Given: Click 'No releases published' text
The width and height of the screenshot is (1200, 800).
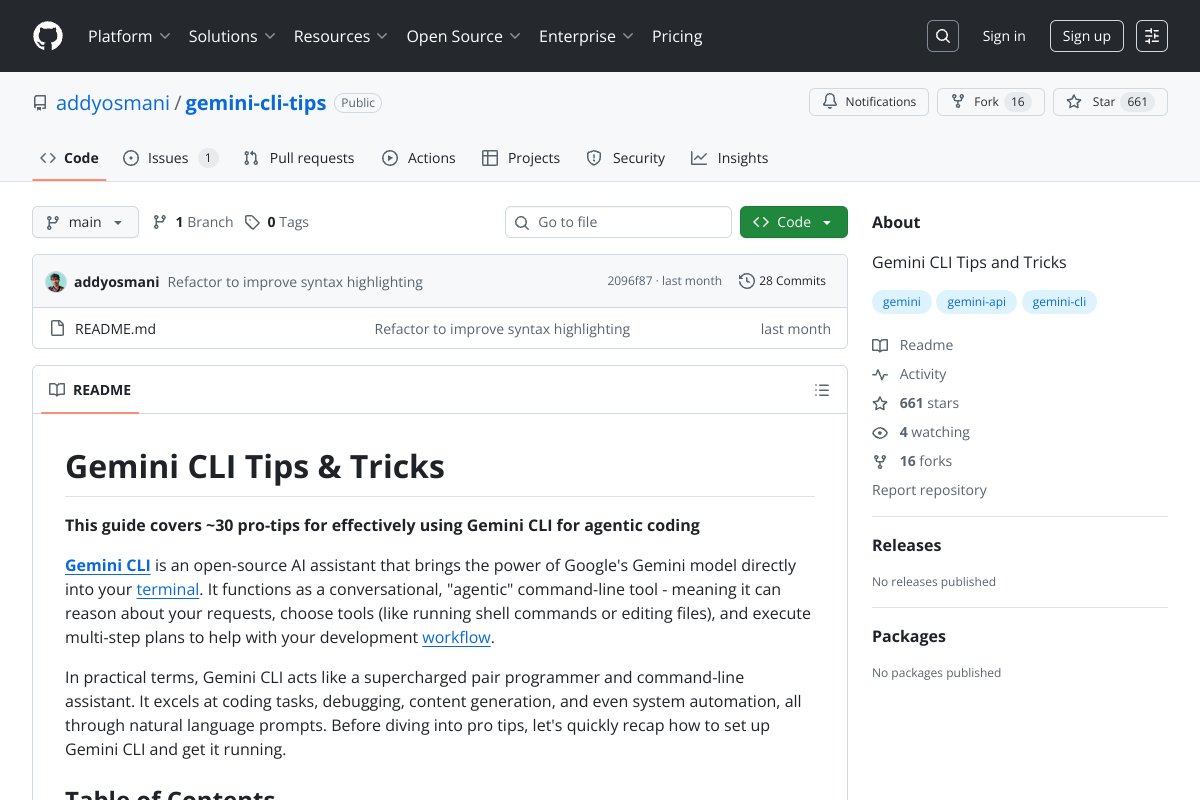Looking at the screenshot, I should pyautogui.click(x=934, y=582).
